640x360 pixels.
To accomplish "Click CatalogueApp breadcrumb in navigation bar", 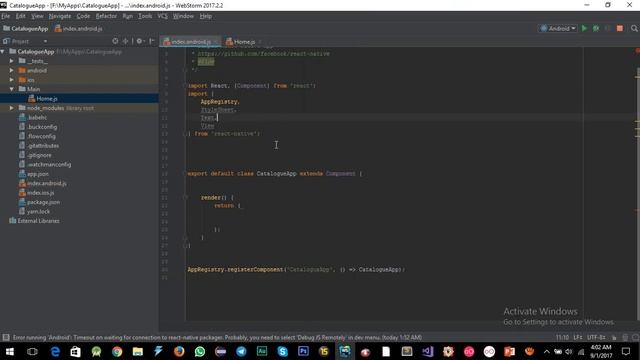I will coord(26,29).
